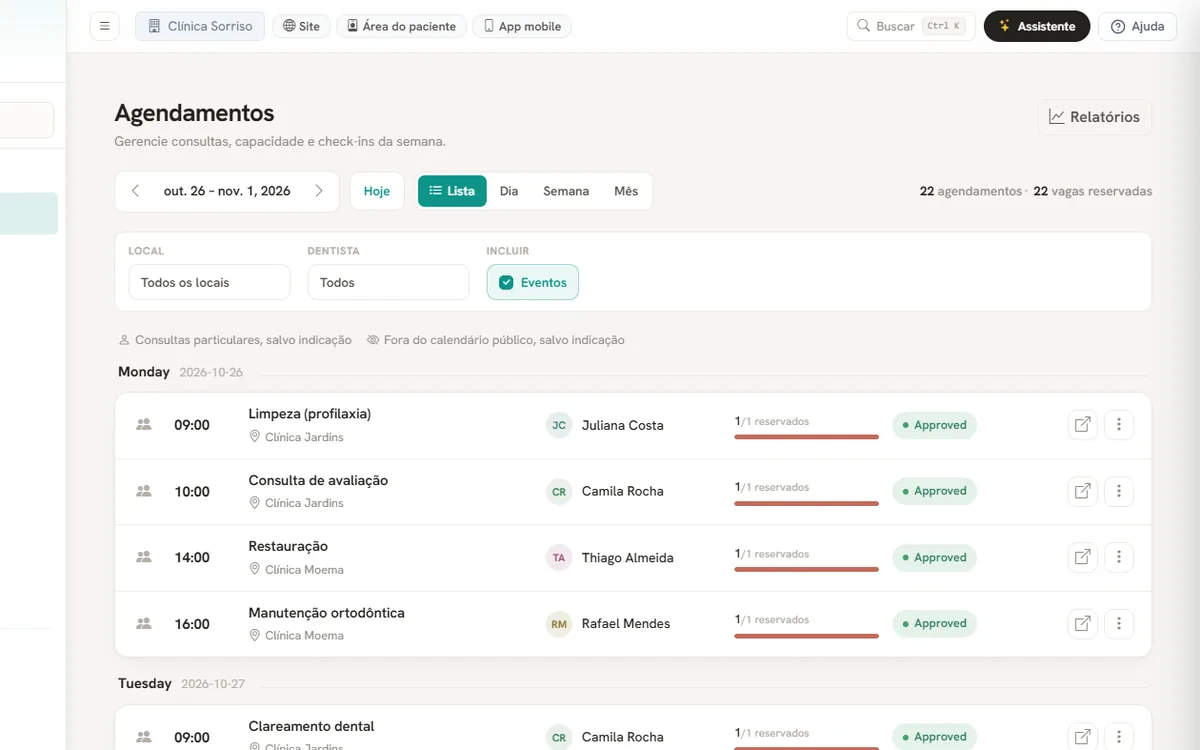Image resolution: width=1200 pixels, height=750 pixels.
Task: Open more options for Limpeza (profilaxia) row
Action: [1119, 425]
